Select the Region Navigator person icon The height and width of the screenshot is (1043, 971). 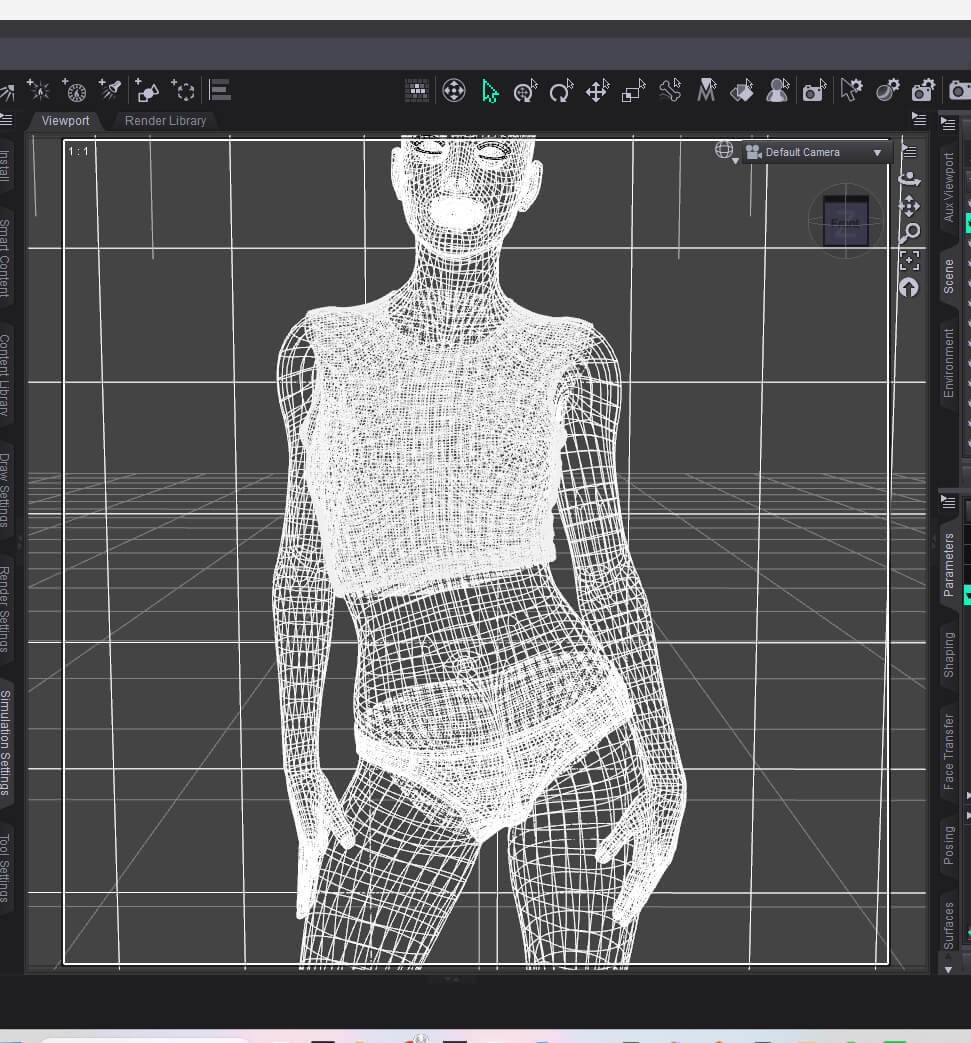pos(777,90)
